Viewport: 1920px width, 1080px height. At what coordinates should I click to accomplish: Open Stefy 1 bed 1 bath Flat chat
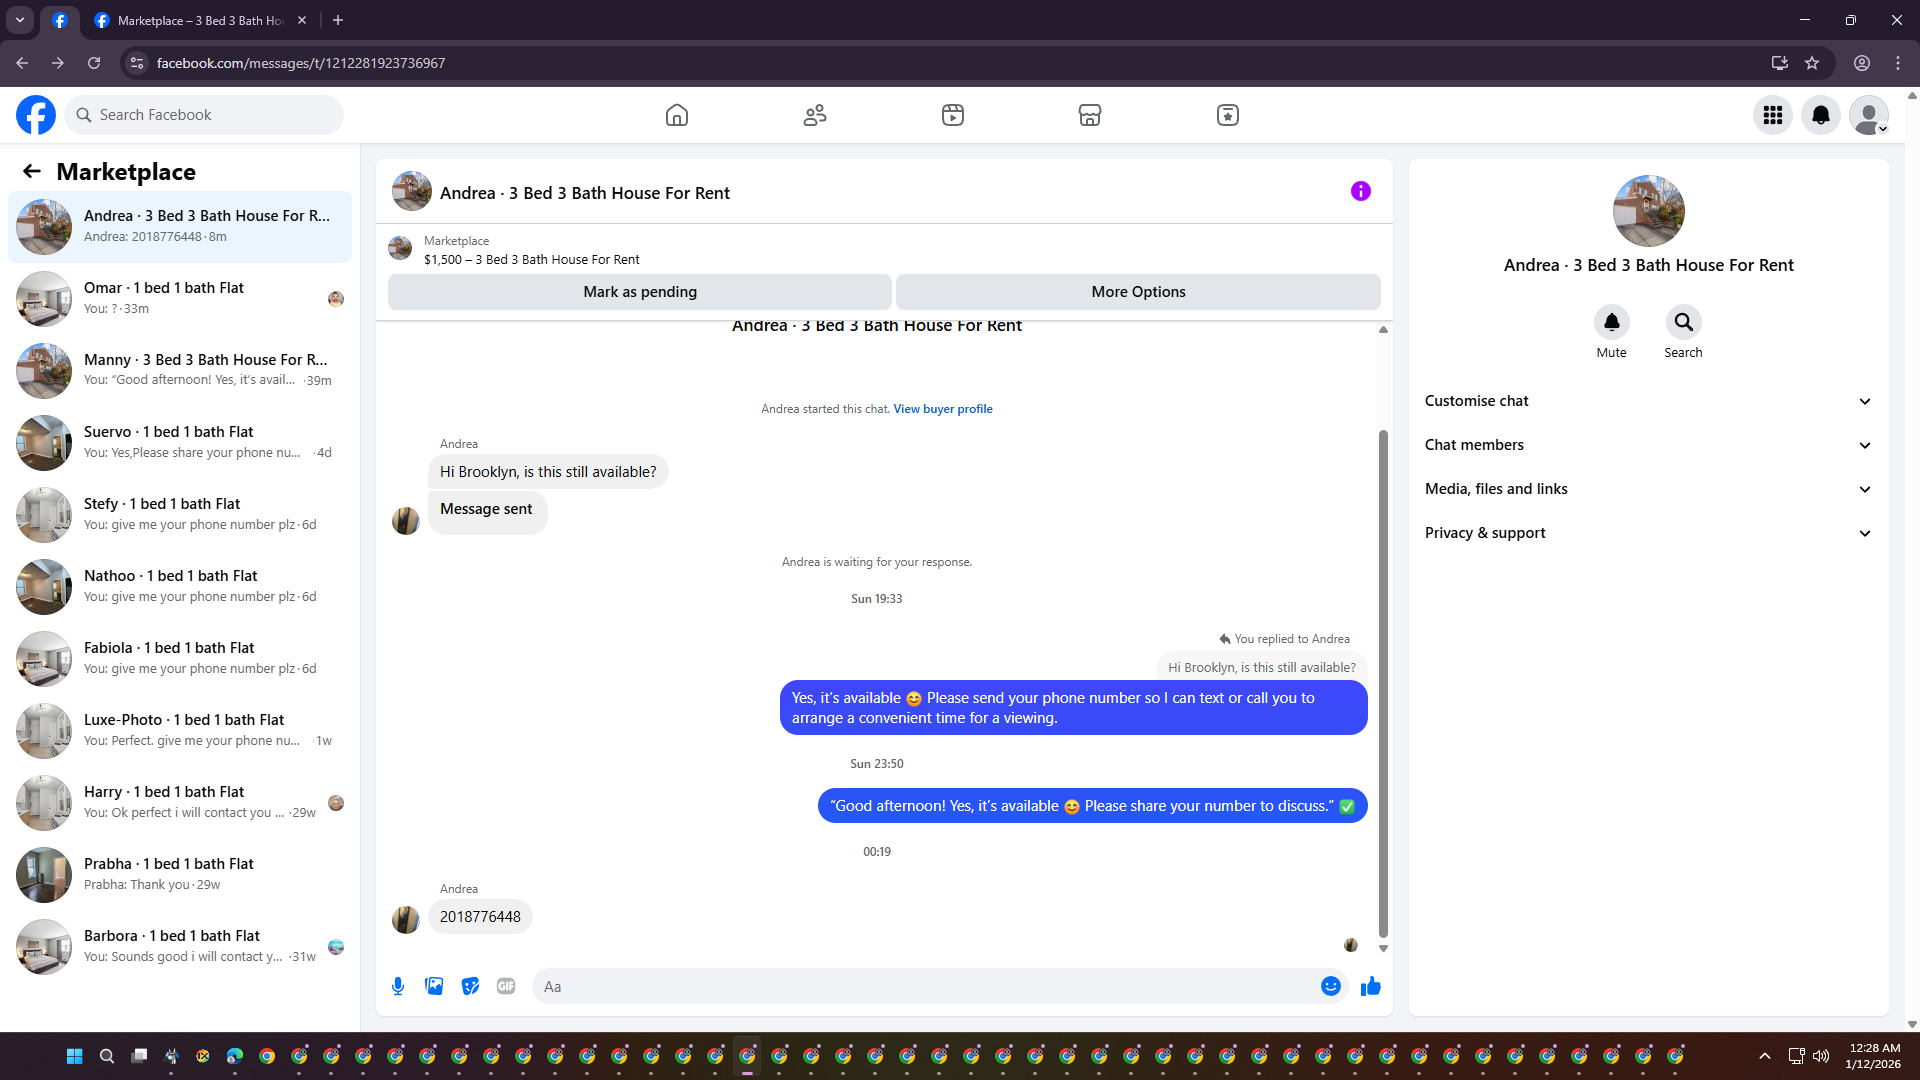[x=180, y=515]
